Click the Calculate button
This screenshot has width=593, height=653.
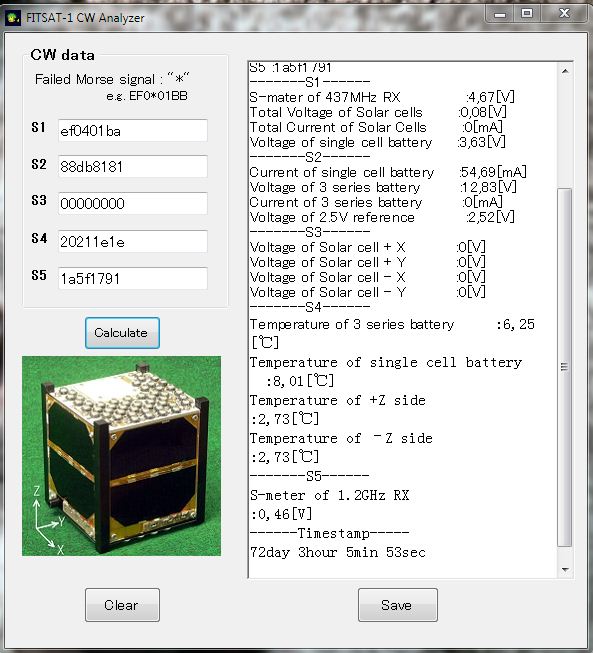coord(122,333)
